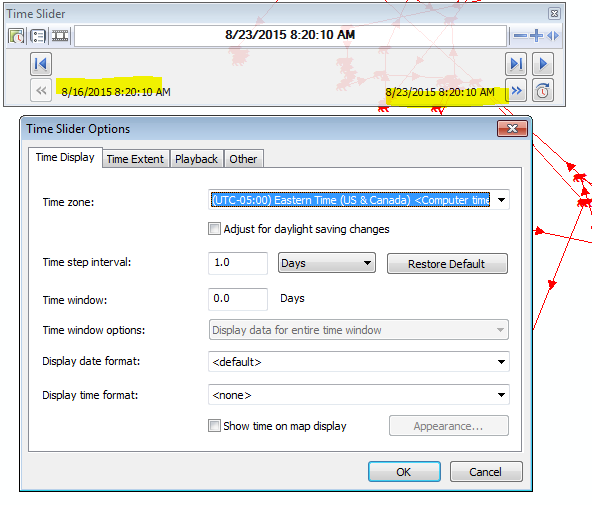
Task: Click the Time window options: label
Action: tap(94, 330)
